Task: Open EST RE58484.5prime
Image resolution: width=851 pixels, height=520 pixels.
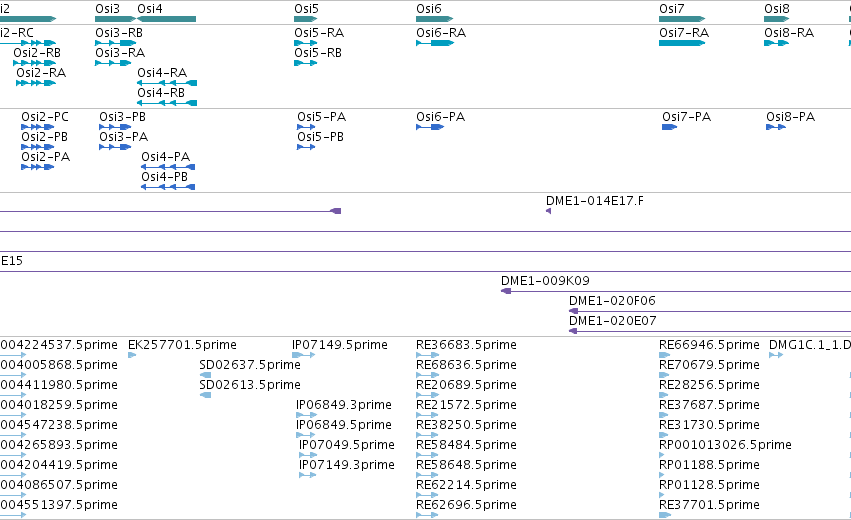Action: [x=466, y=445]
